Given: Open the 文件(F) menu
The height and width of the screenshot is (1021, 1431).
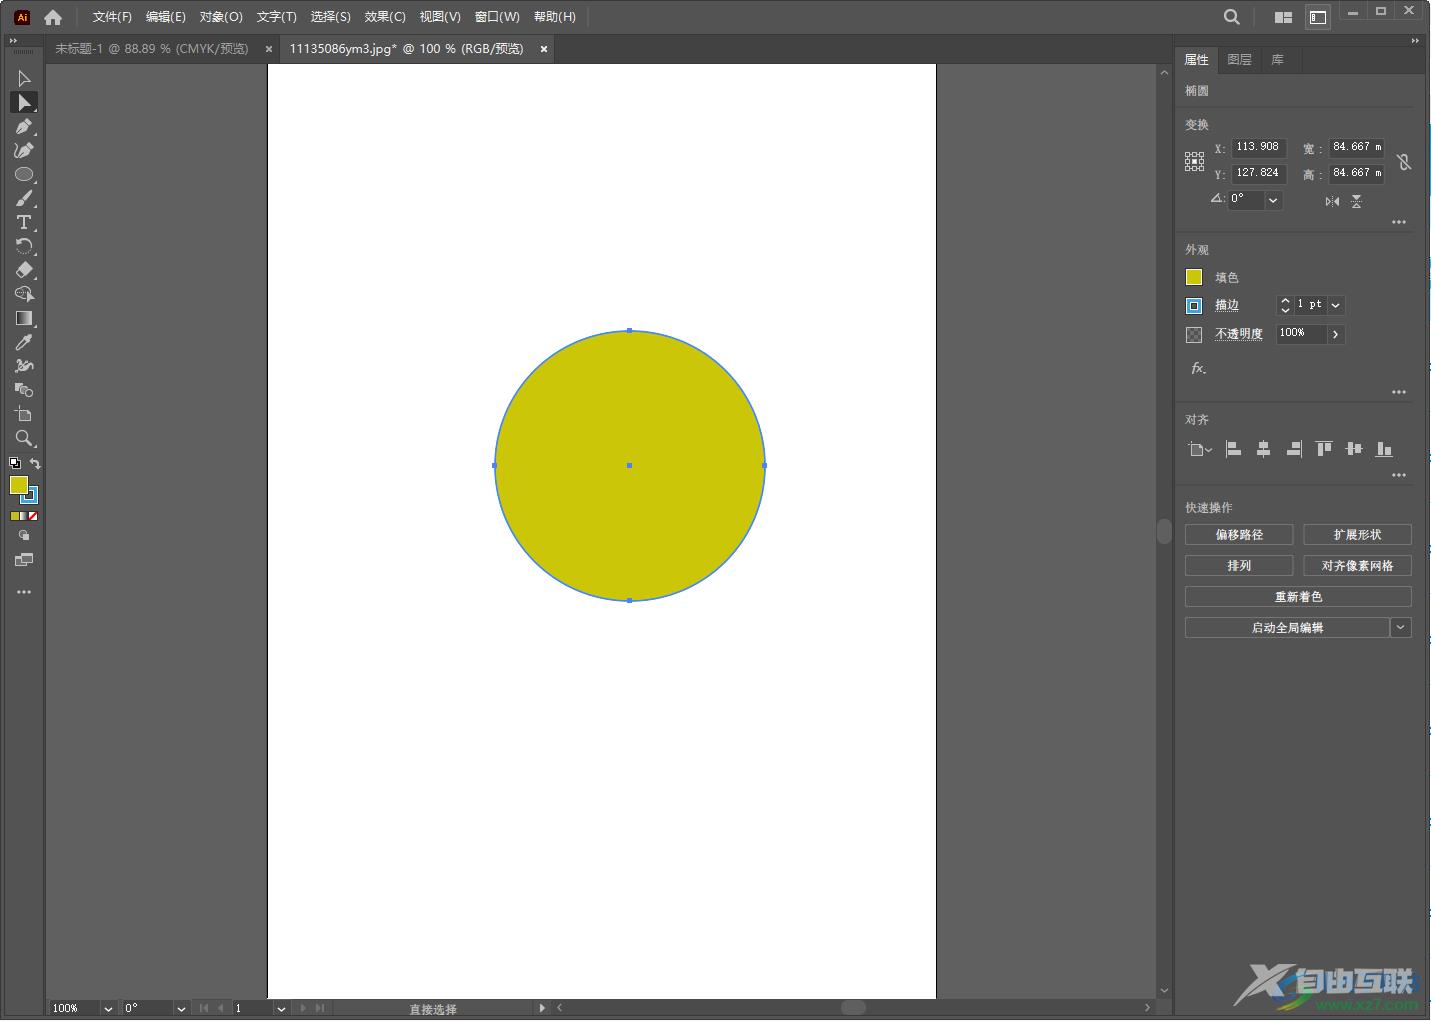Looking at the screenshot, I should 112,17.
